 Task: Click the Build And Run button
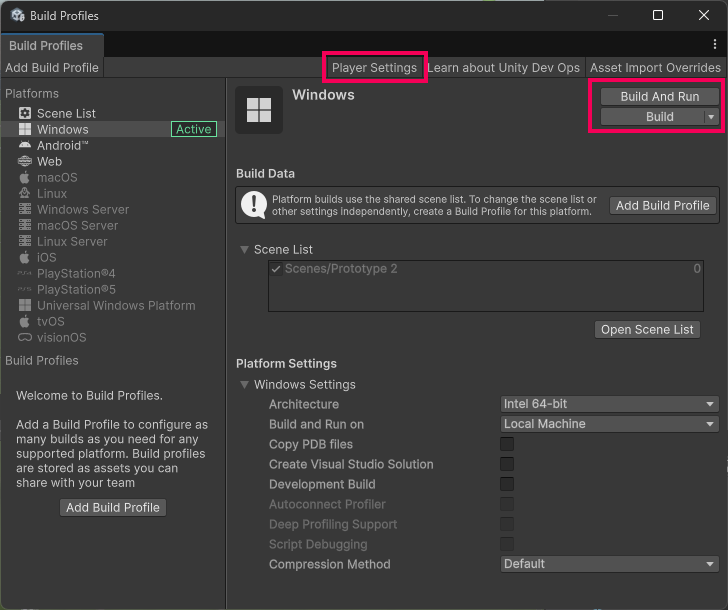click(x=659, y=97)
